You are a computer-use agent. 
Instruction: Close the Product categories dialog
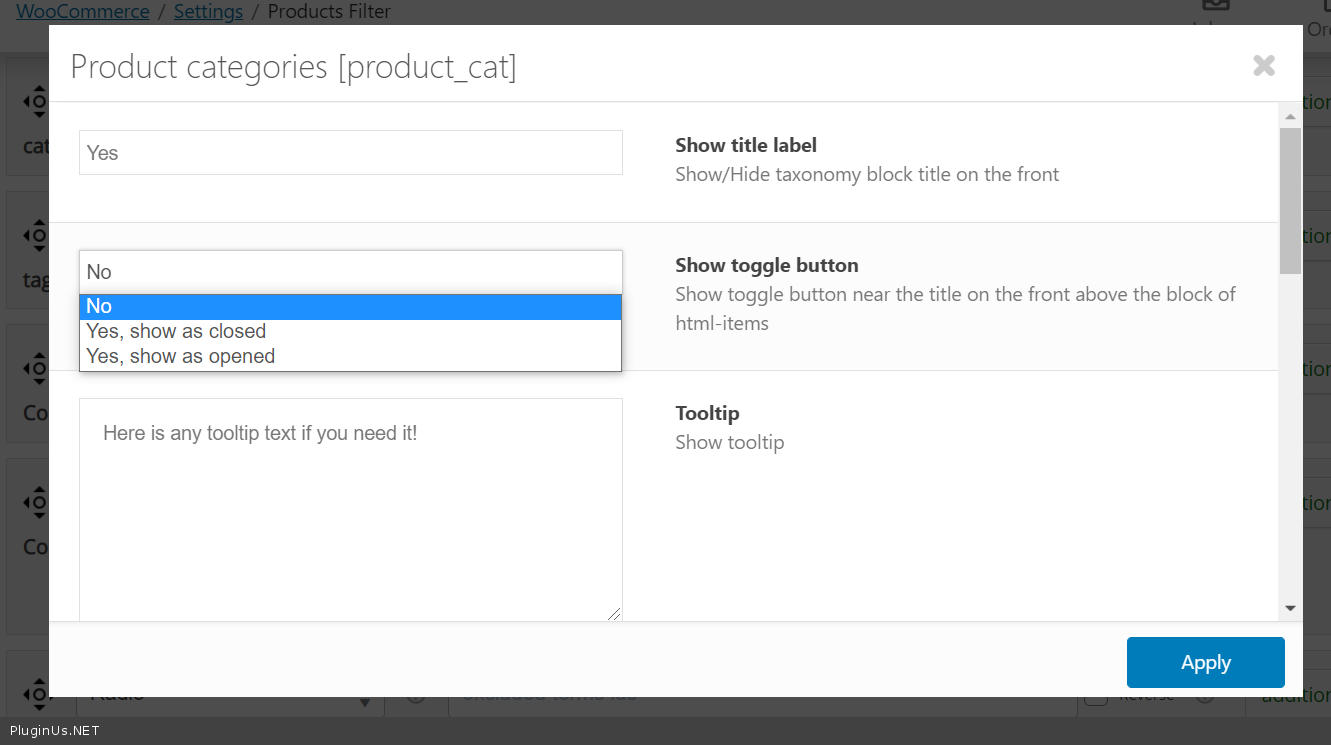click(1264, 66)
